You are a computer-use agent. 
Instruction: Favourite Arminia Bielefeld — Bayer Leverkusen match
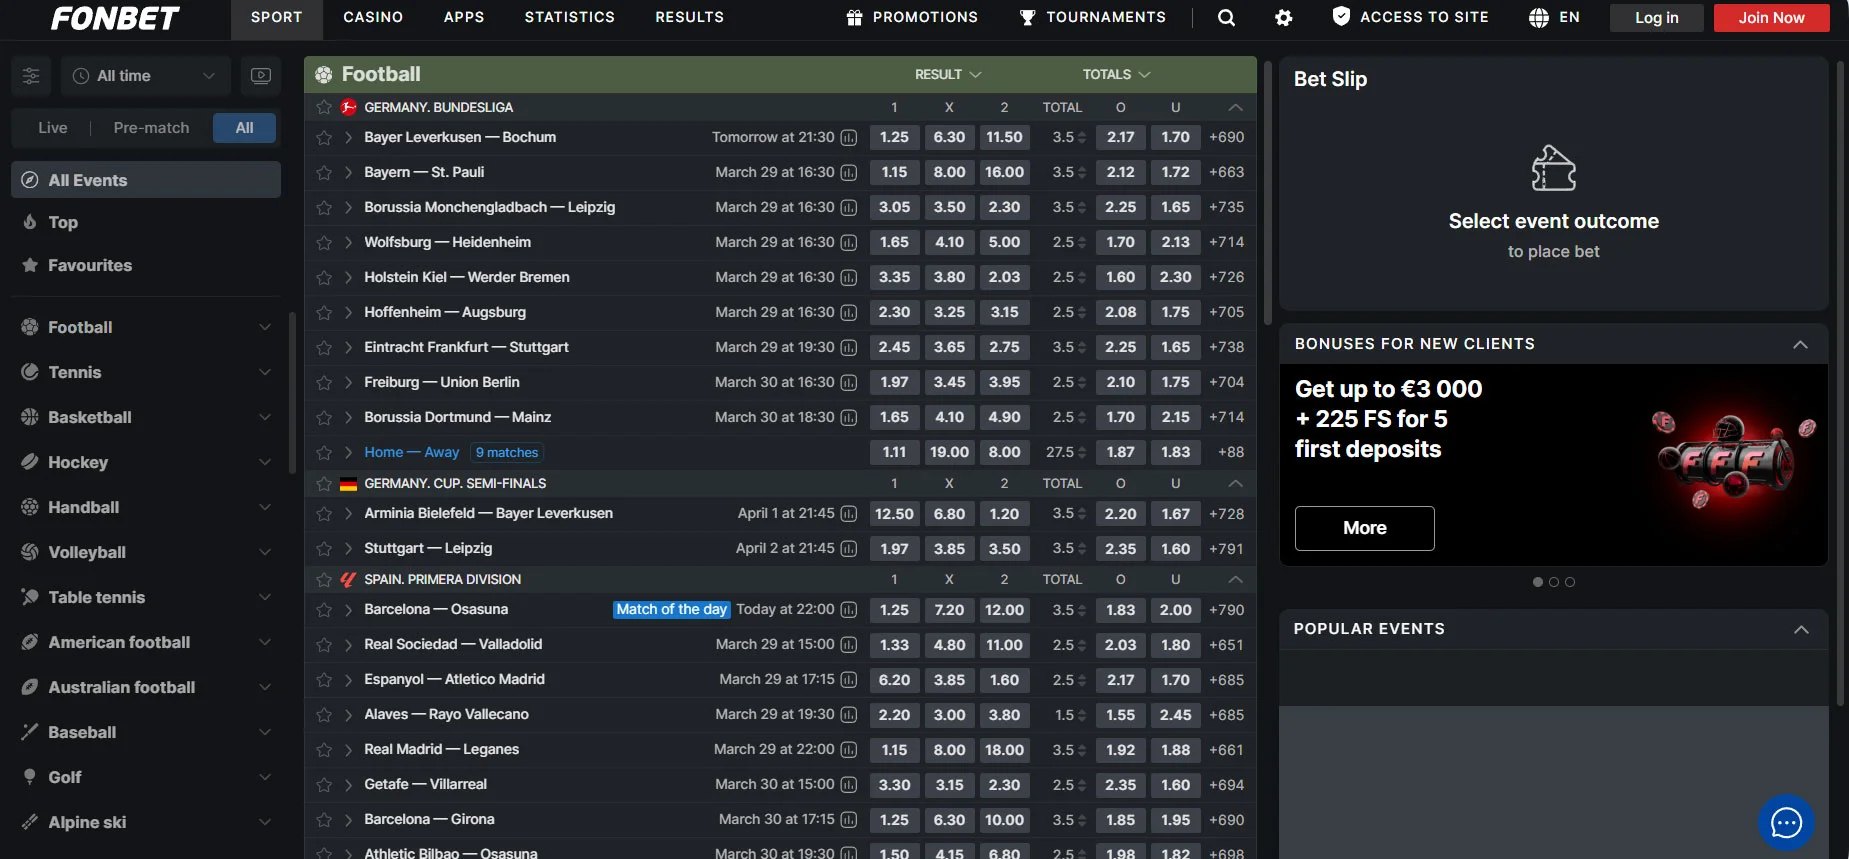(324, 514)
